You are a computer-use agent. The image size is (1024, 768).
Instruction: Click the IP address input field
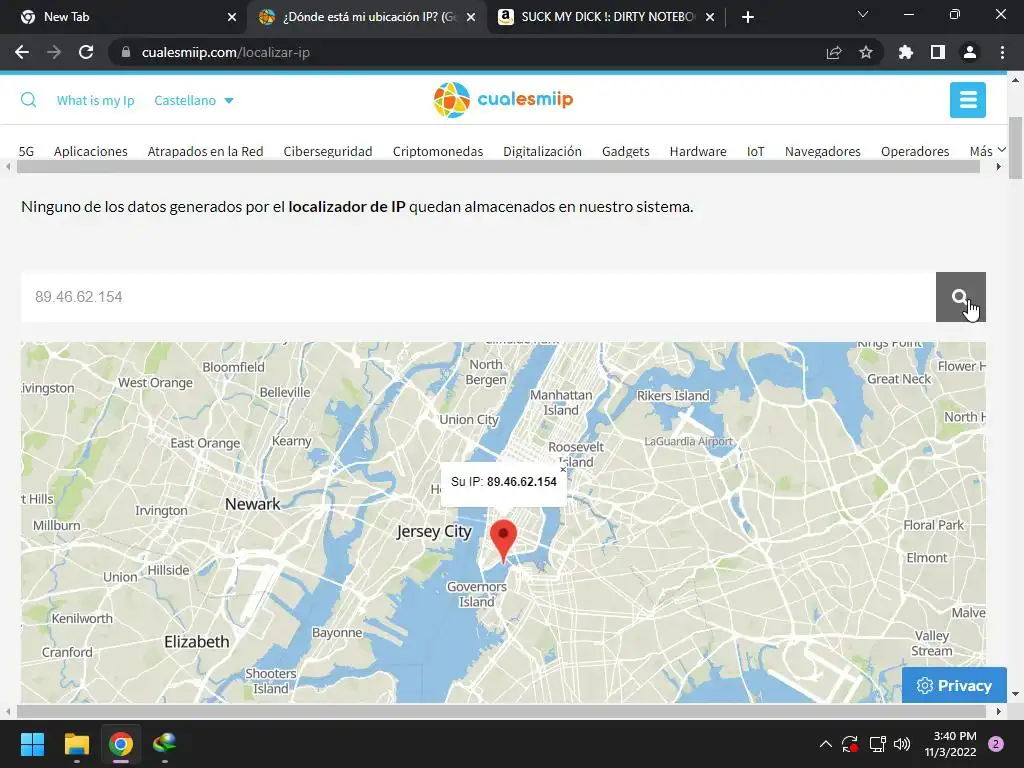pos(478,297)
